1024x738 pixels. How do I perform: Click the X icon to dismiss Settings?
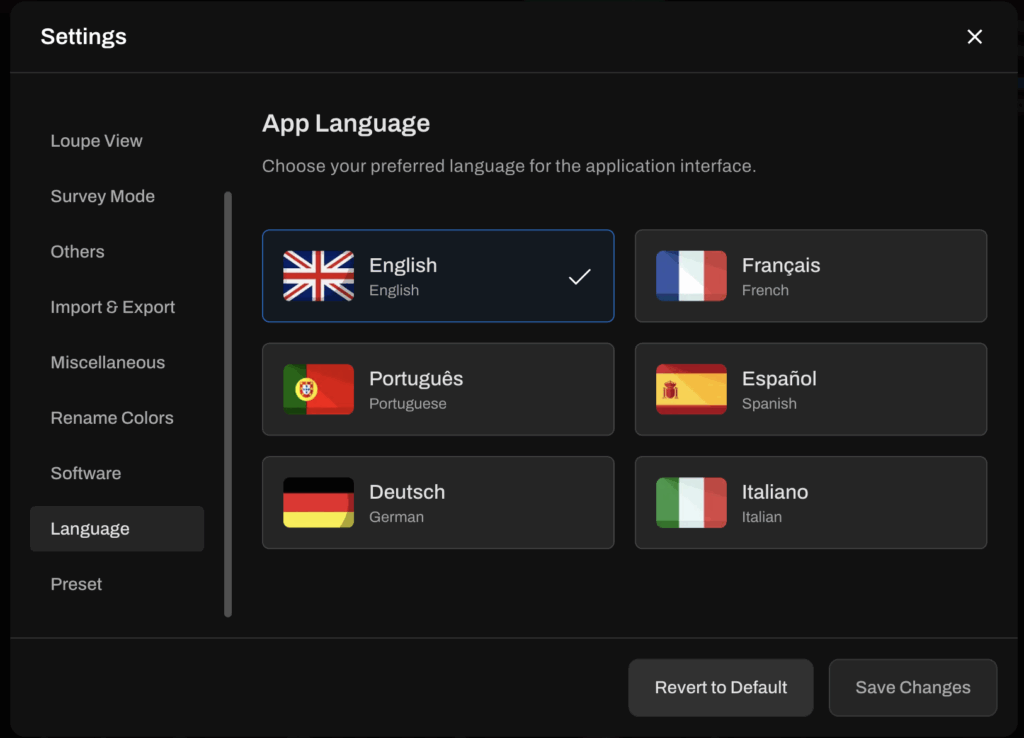tap(975, 36)
